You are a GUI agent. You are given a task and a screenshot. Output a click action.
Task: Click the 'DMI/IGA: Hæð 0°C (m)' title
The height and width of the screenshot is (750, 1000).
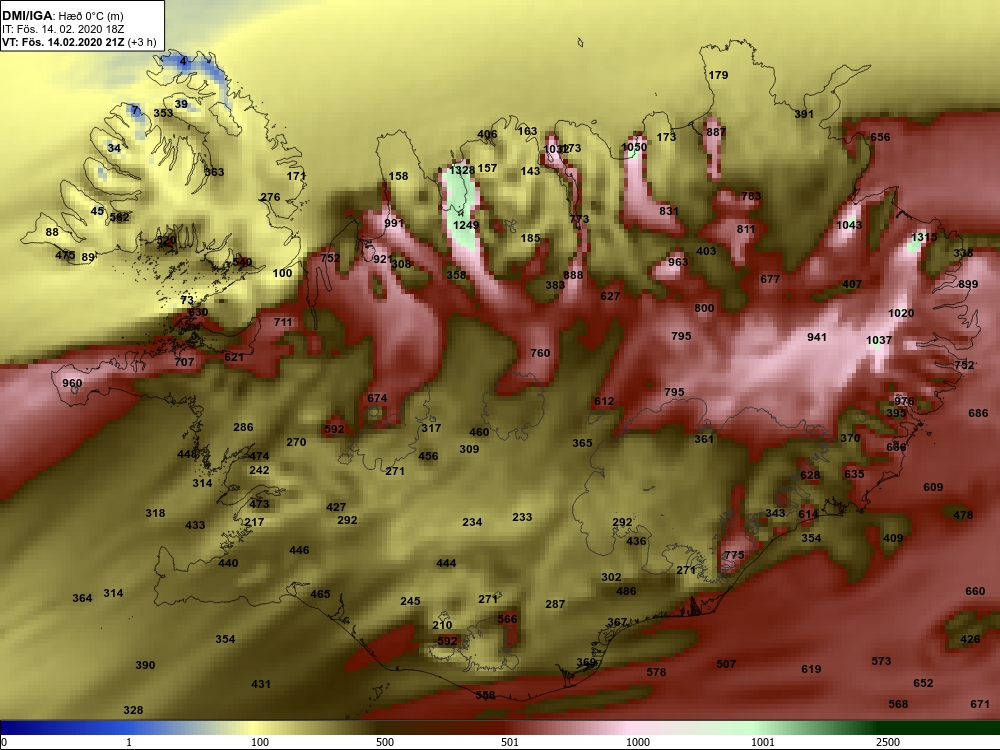tap(62, 15)
